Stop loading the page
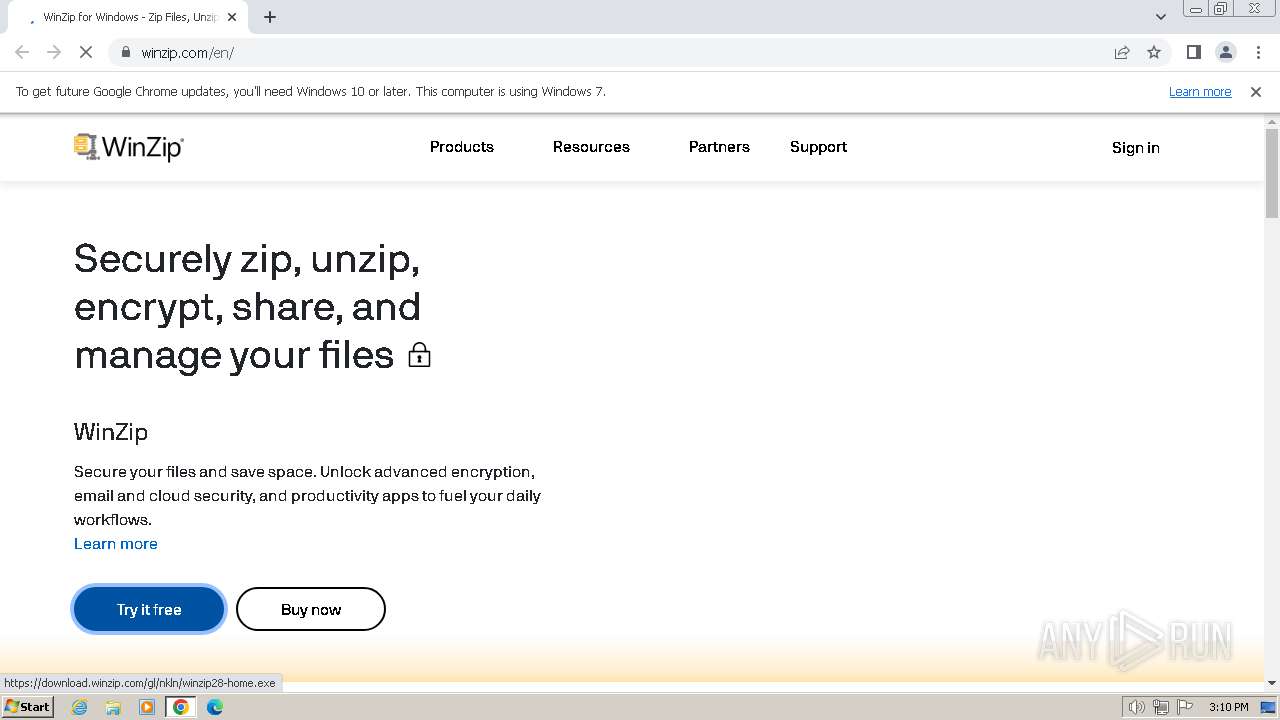Image resolution: width=1280 pixels, height=720 pixels. (x=86, y=52)
